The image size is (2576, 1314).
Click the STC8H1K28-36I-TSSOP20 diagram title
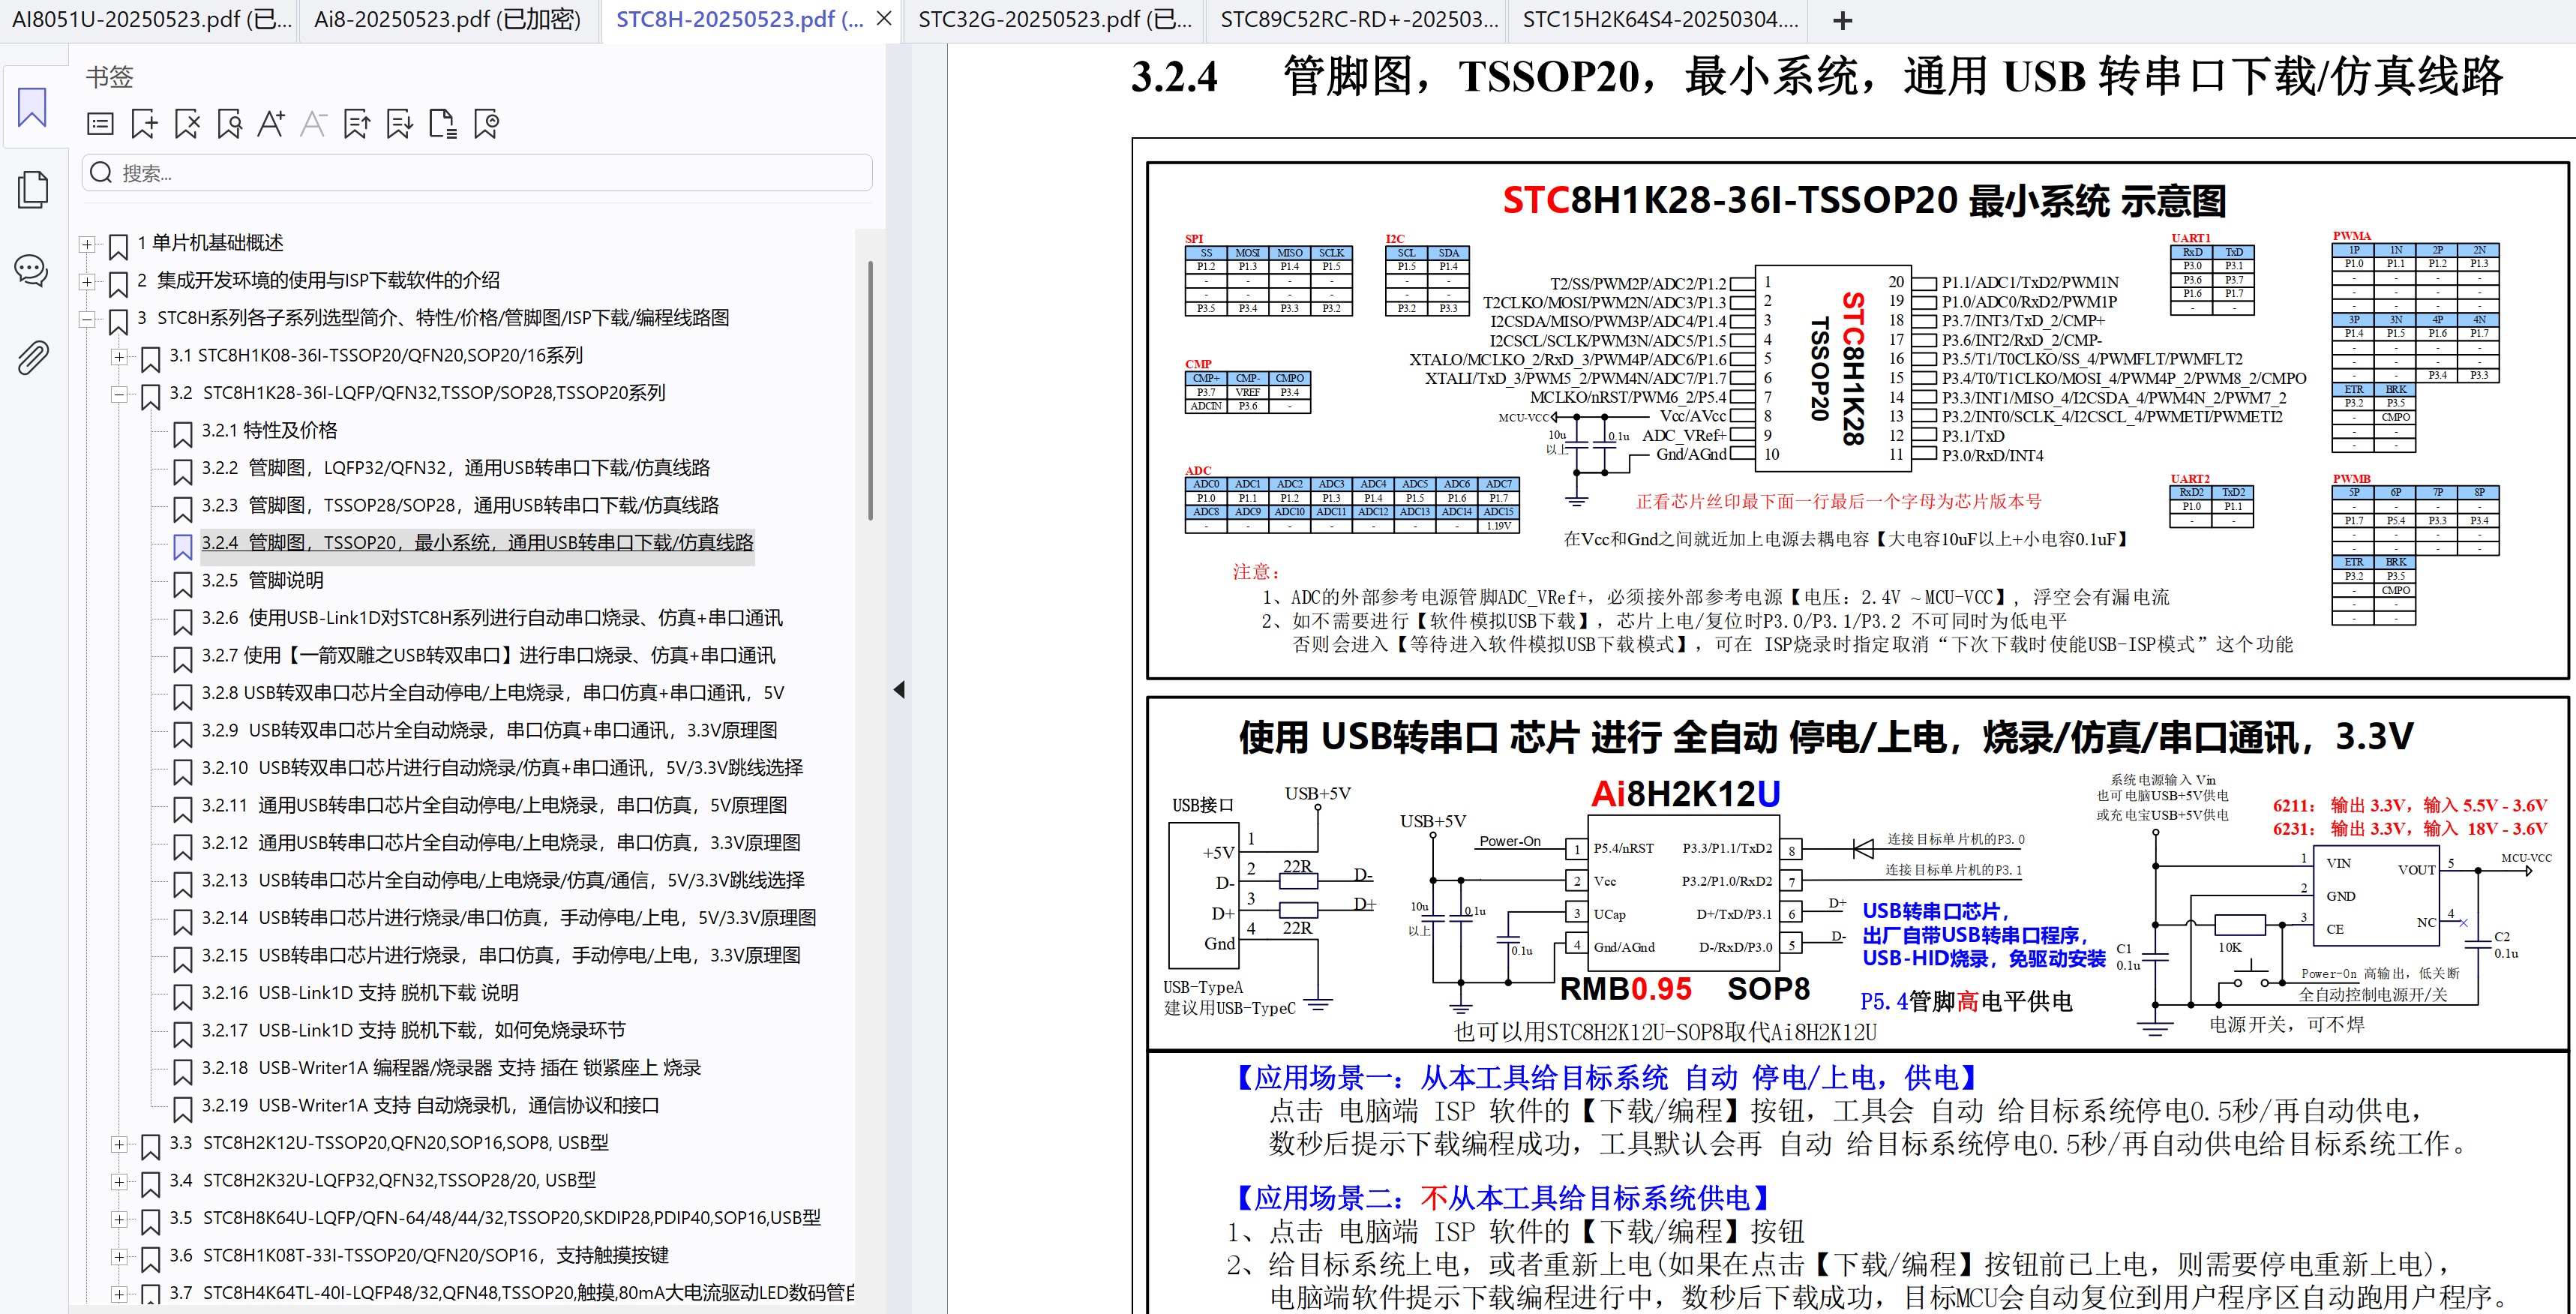[x=1864, y=201]
